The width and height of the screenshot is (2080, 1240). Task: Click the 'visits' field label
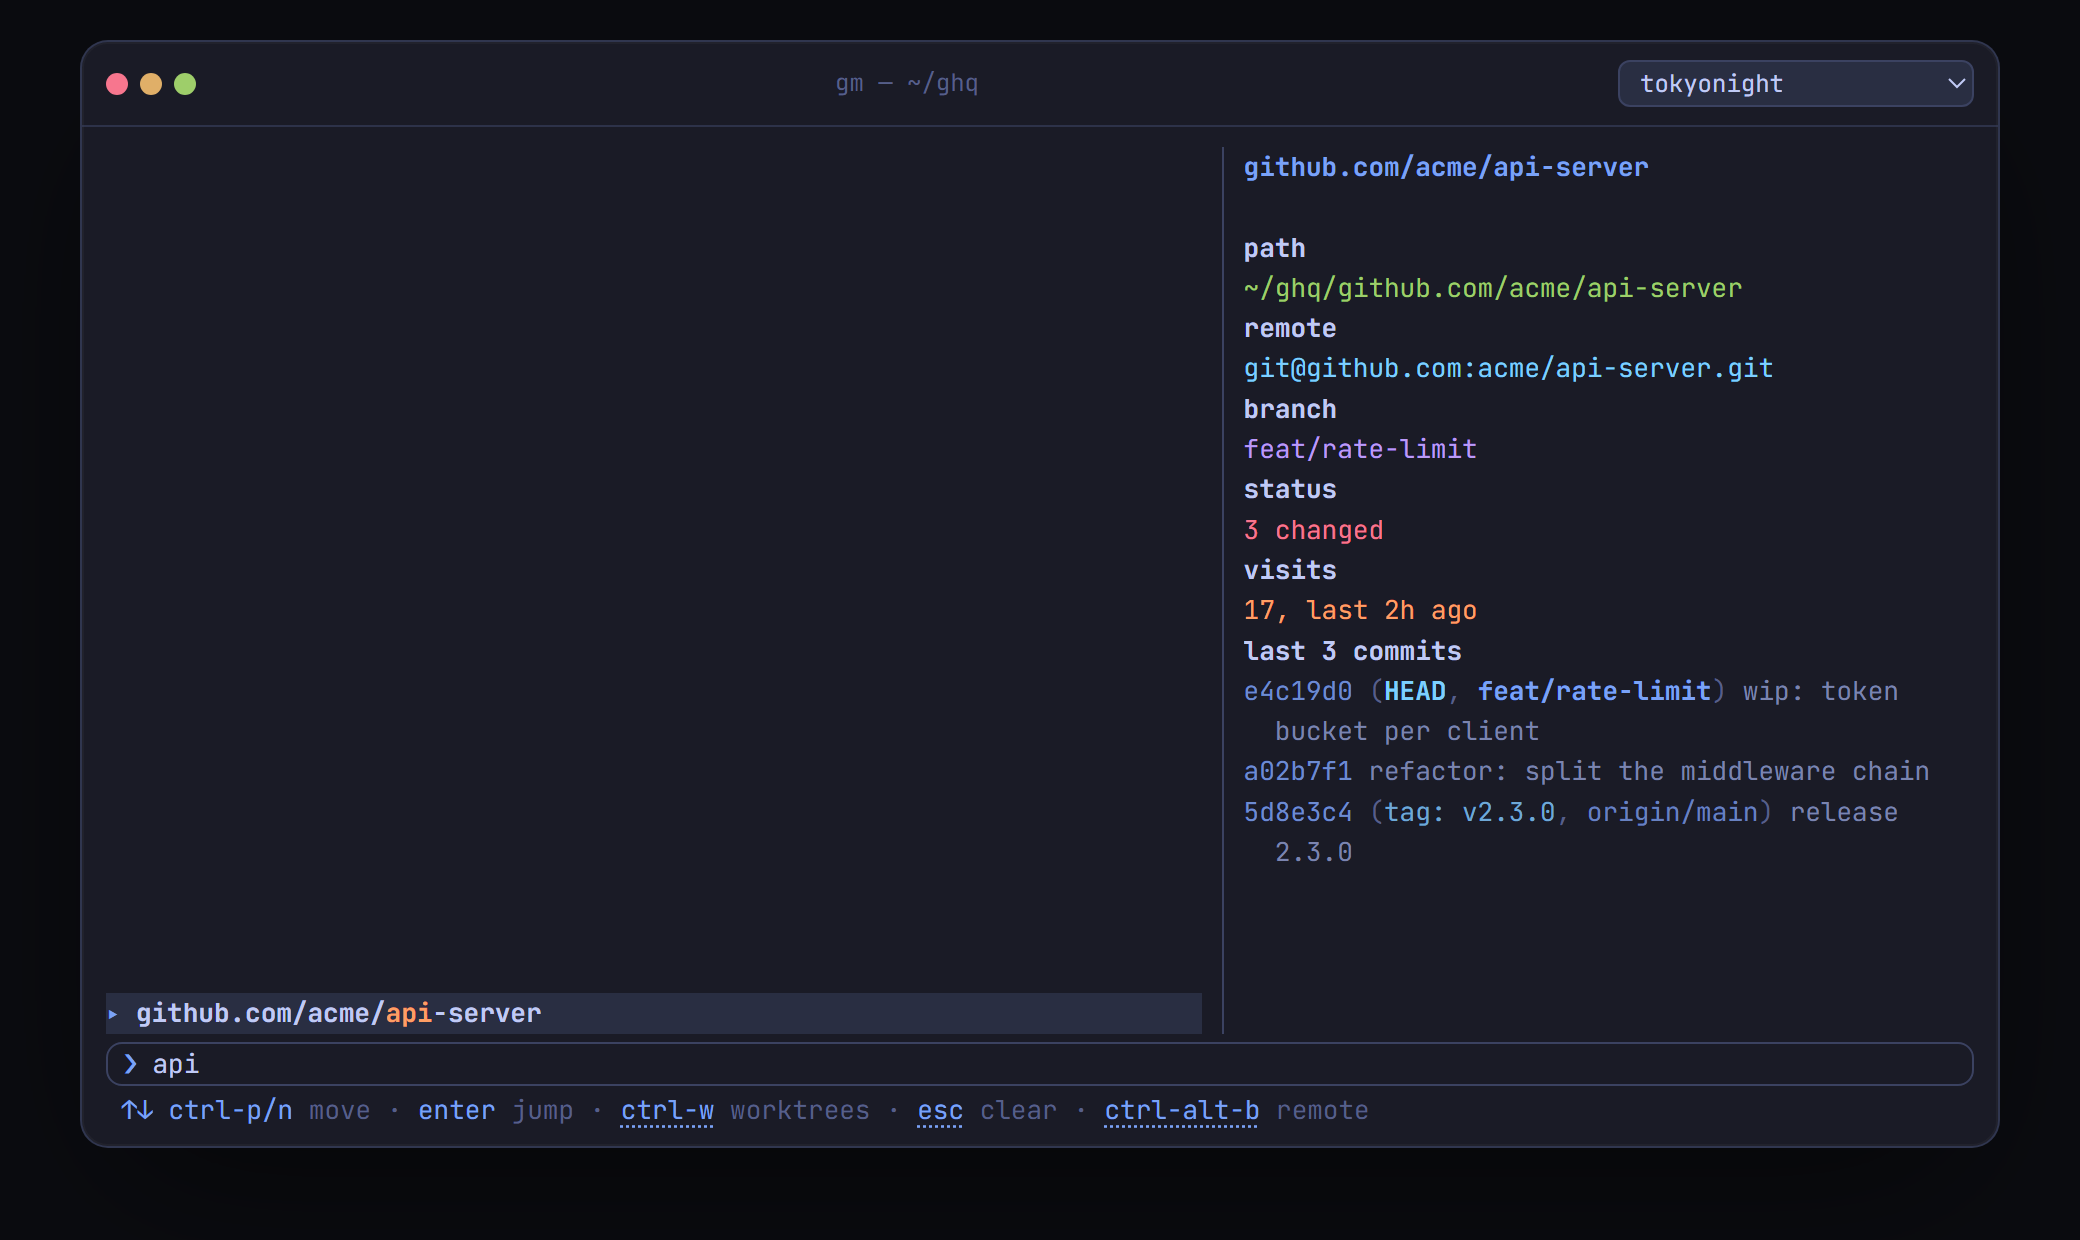[x=1290, y=570]
